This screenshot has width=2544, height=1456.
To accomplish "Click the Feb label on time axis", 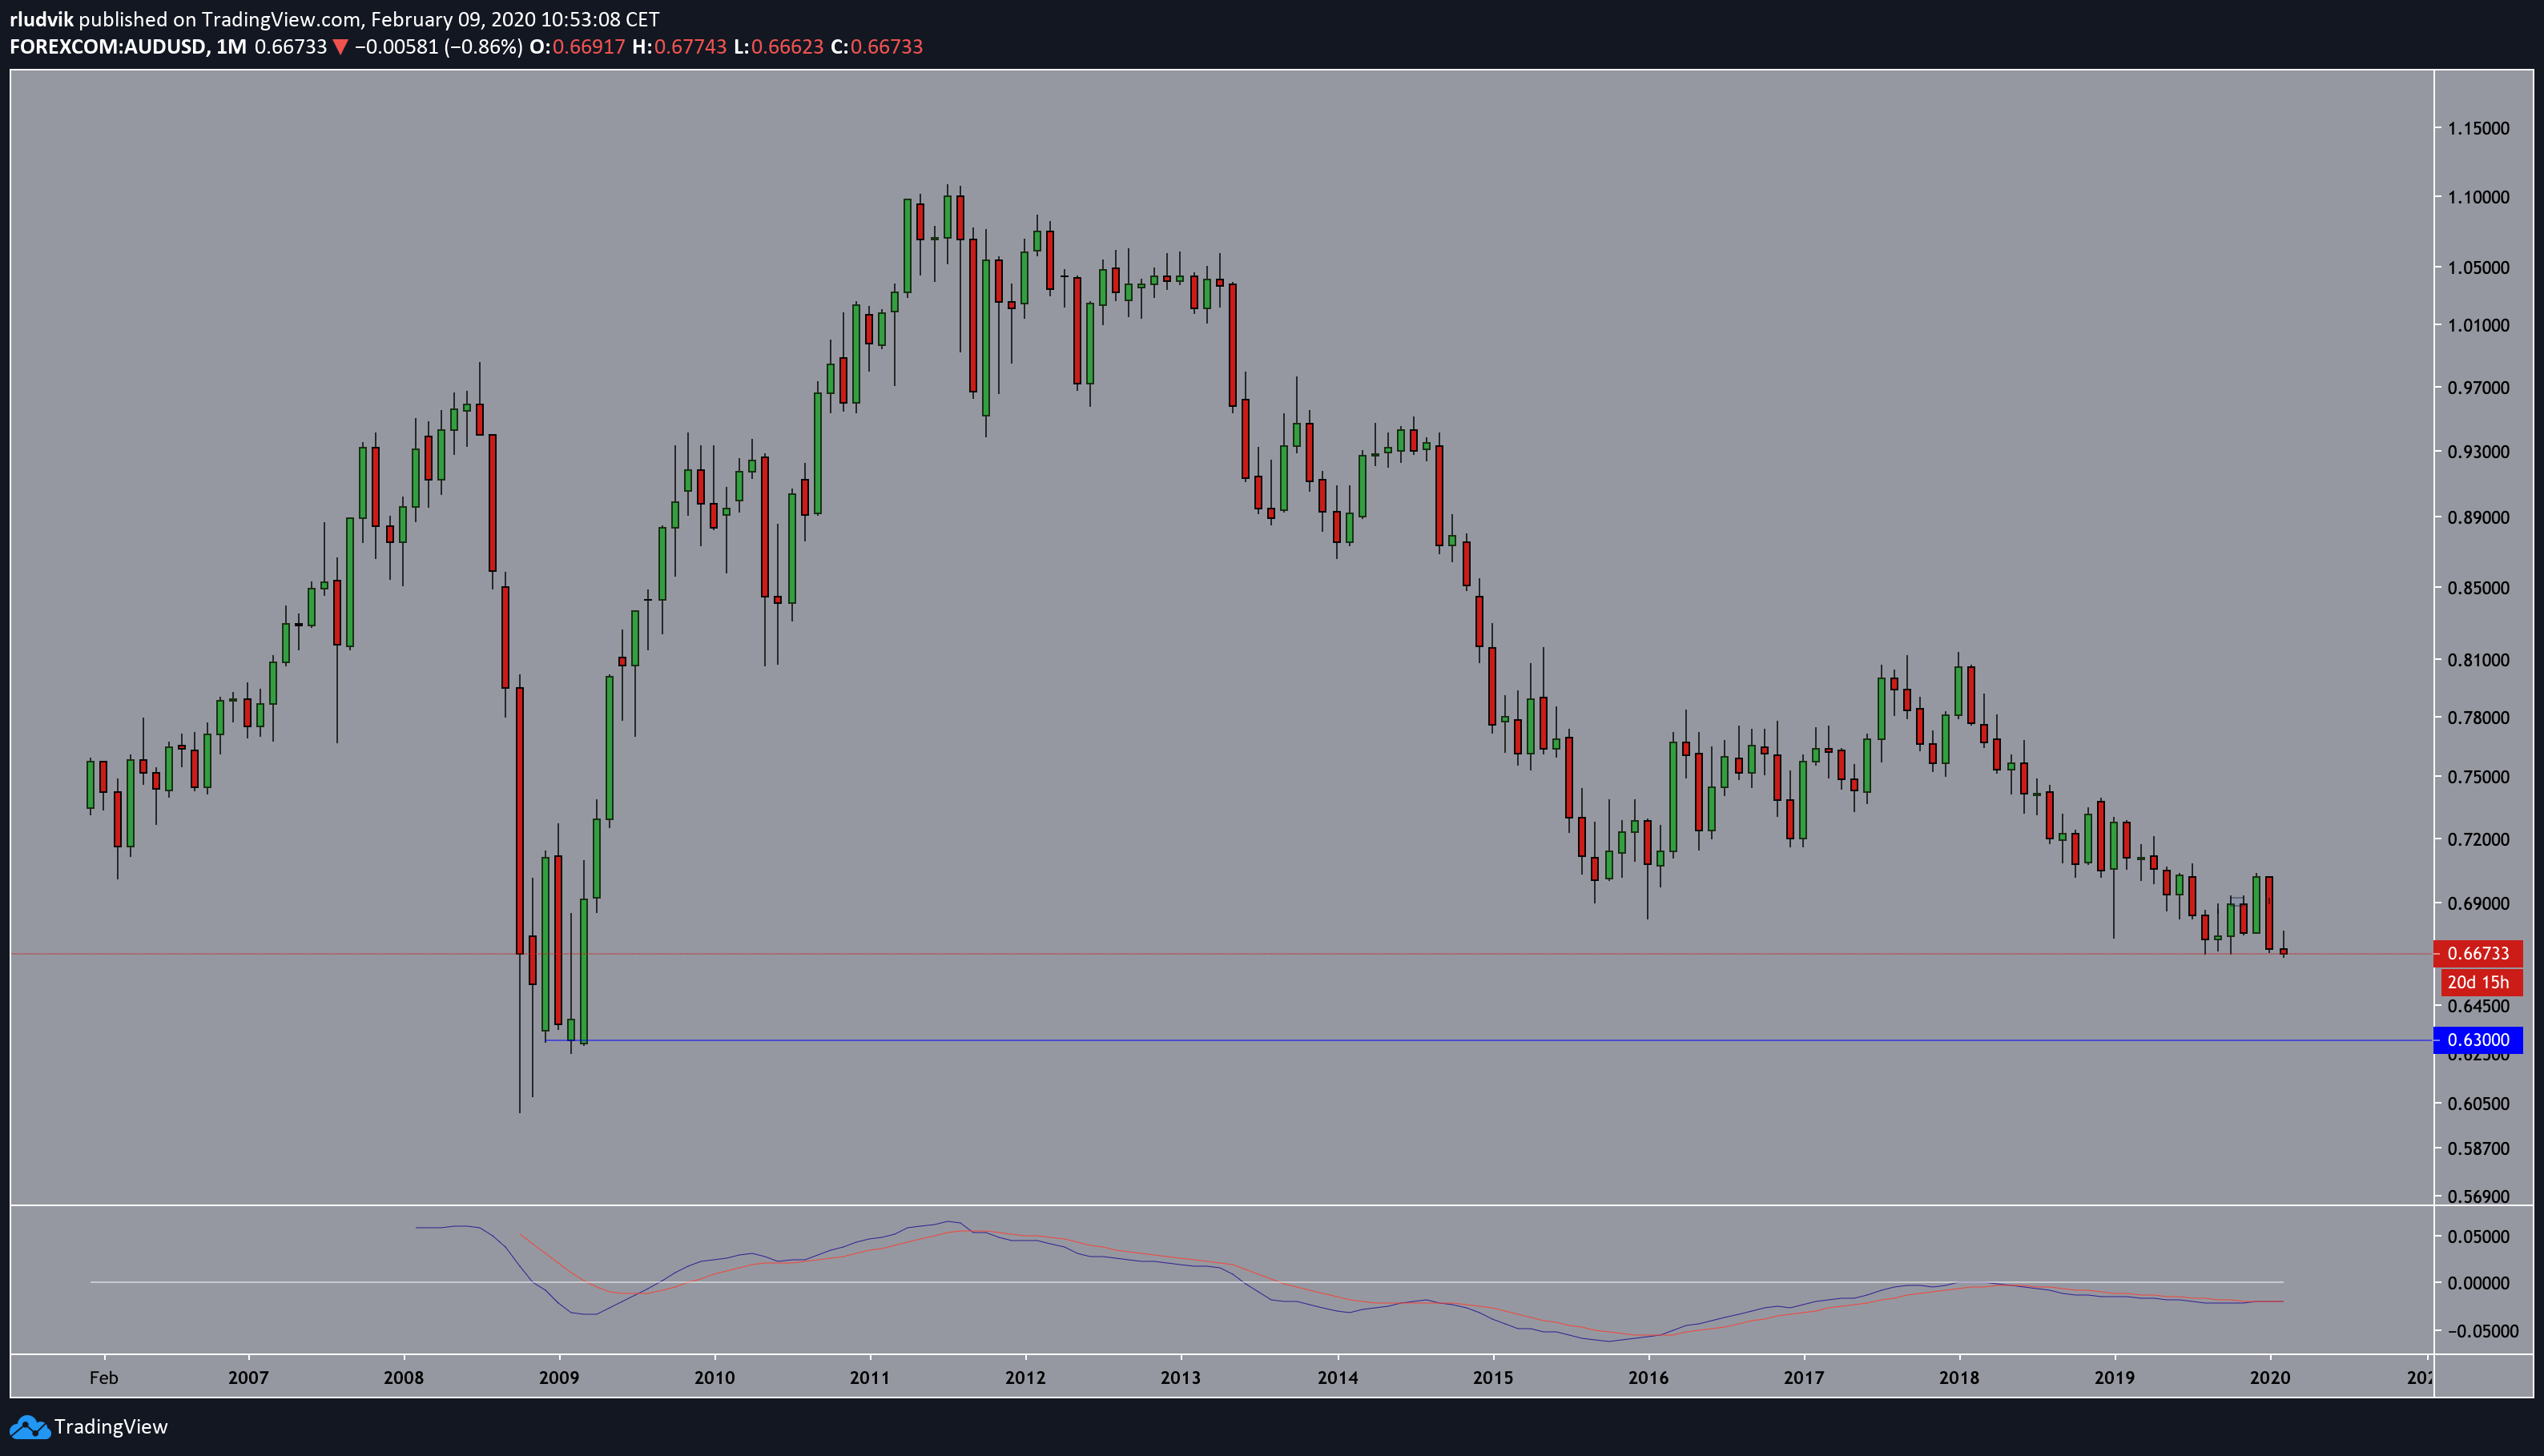I will pos(104,1378).
